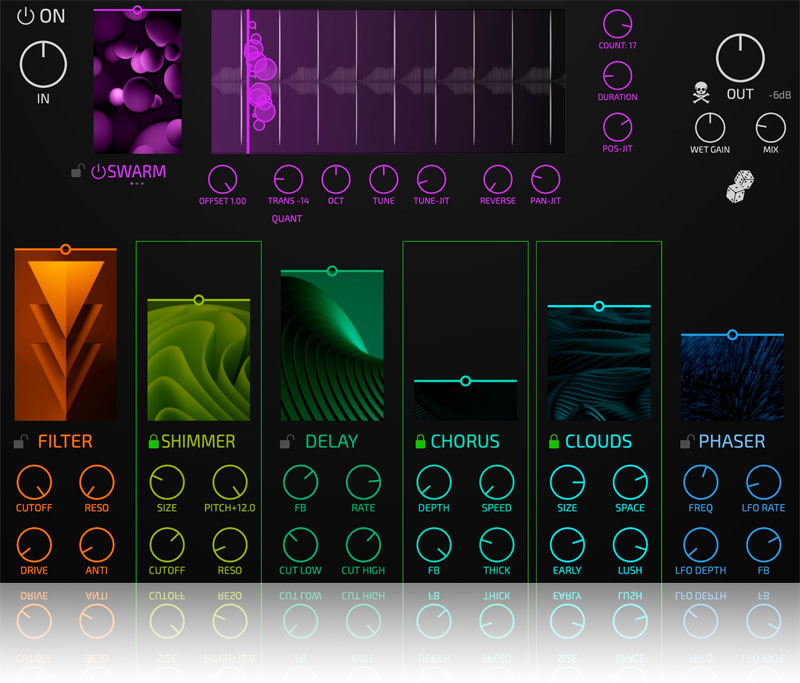
Task: Click the MIX knob
Action: (770, 127)
